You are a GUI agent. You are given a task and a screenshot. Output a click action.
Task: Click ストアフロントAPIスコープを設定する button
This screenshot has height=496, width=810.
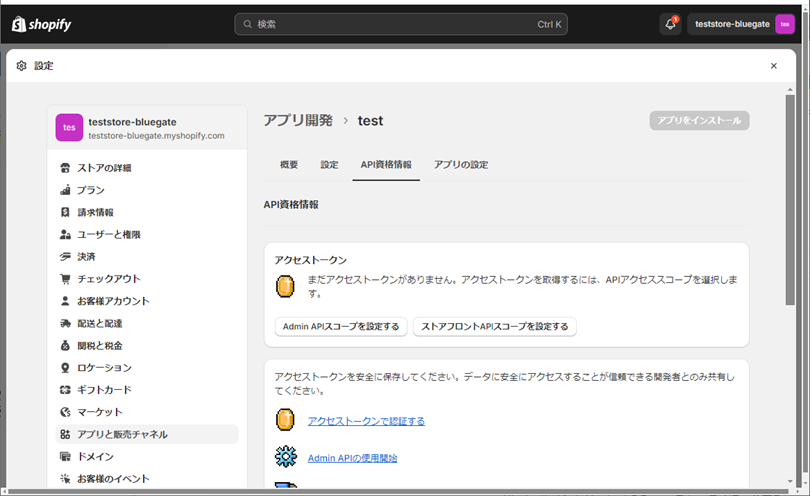point(494,326)
